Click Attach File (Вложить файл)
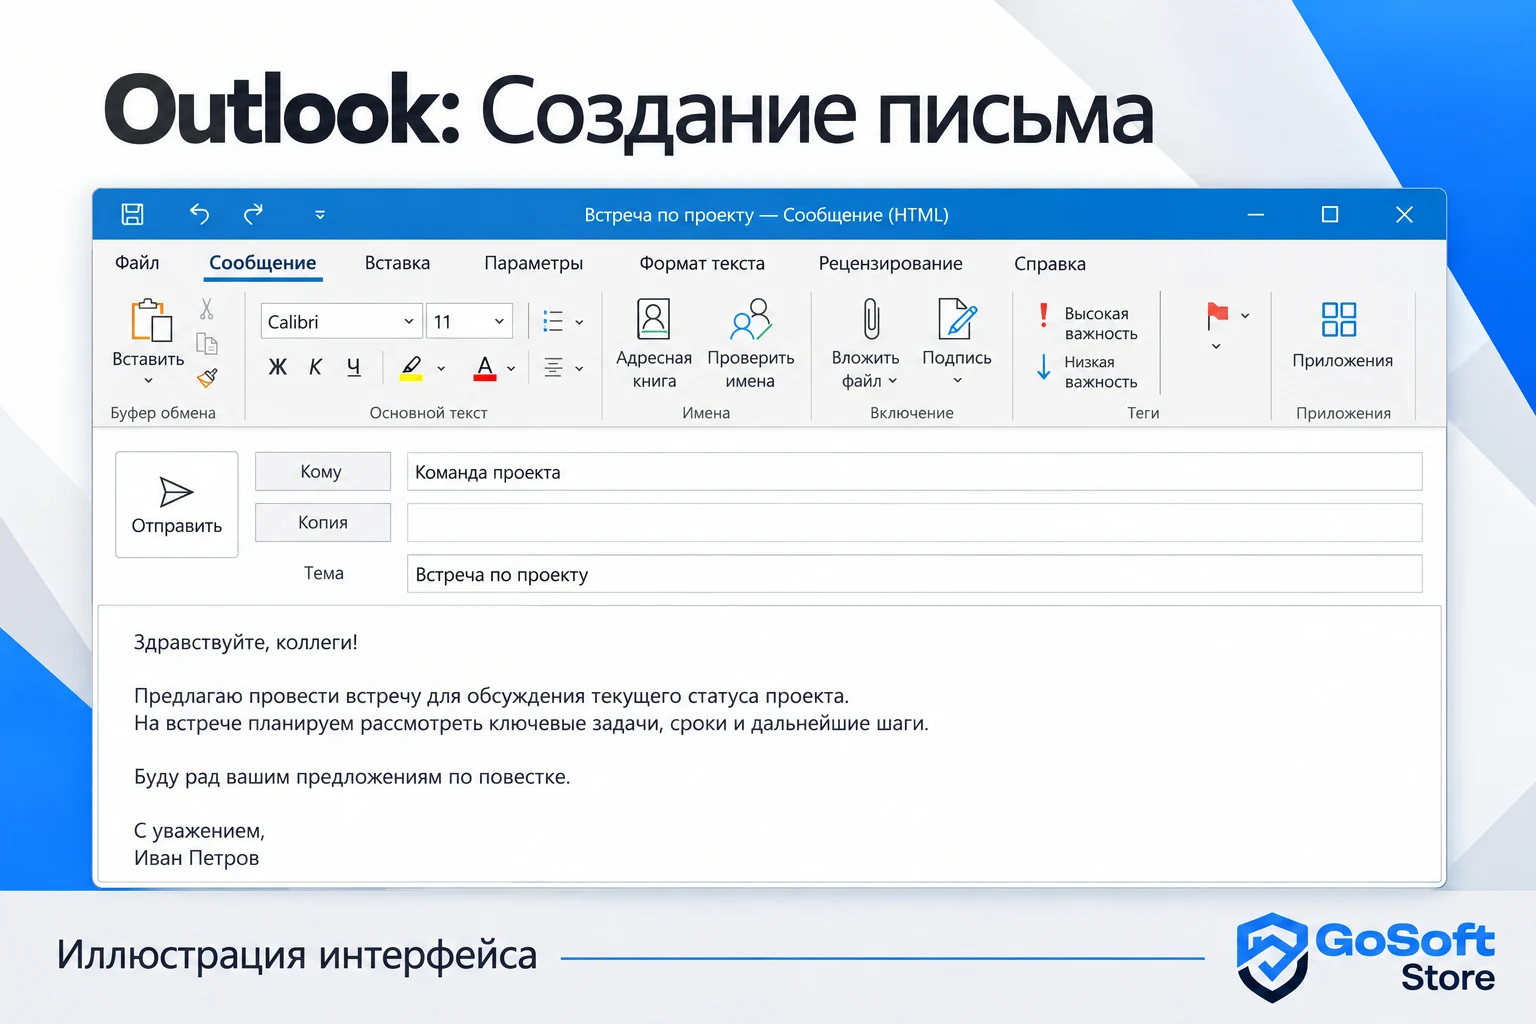The width and height of the screenshot is (1536, 1024). (x=866, y=344)
